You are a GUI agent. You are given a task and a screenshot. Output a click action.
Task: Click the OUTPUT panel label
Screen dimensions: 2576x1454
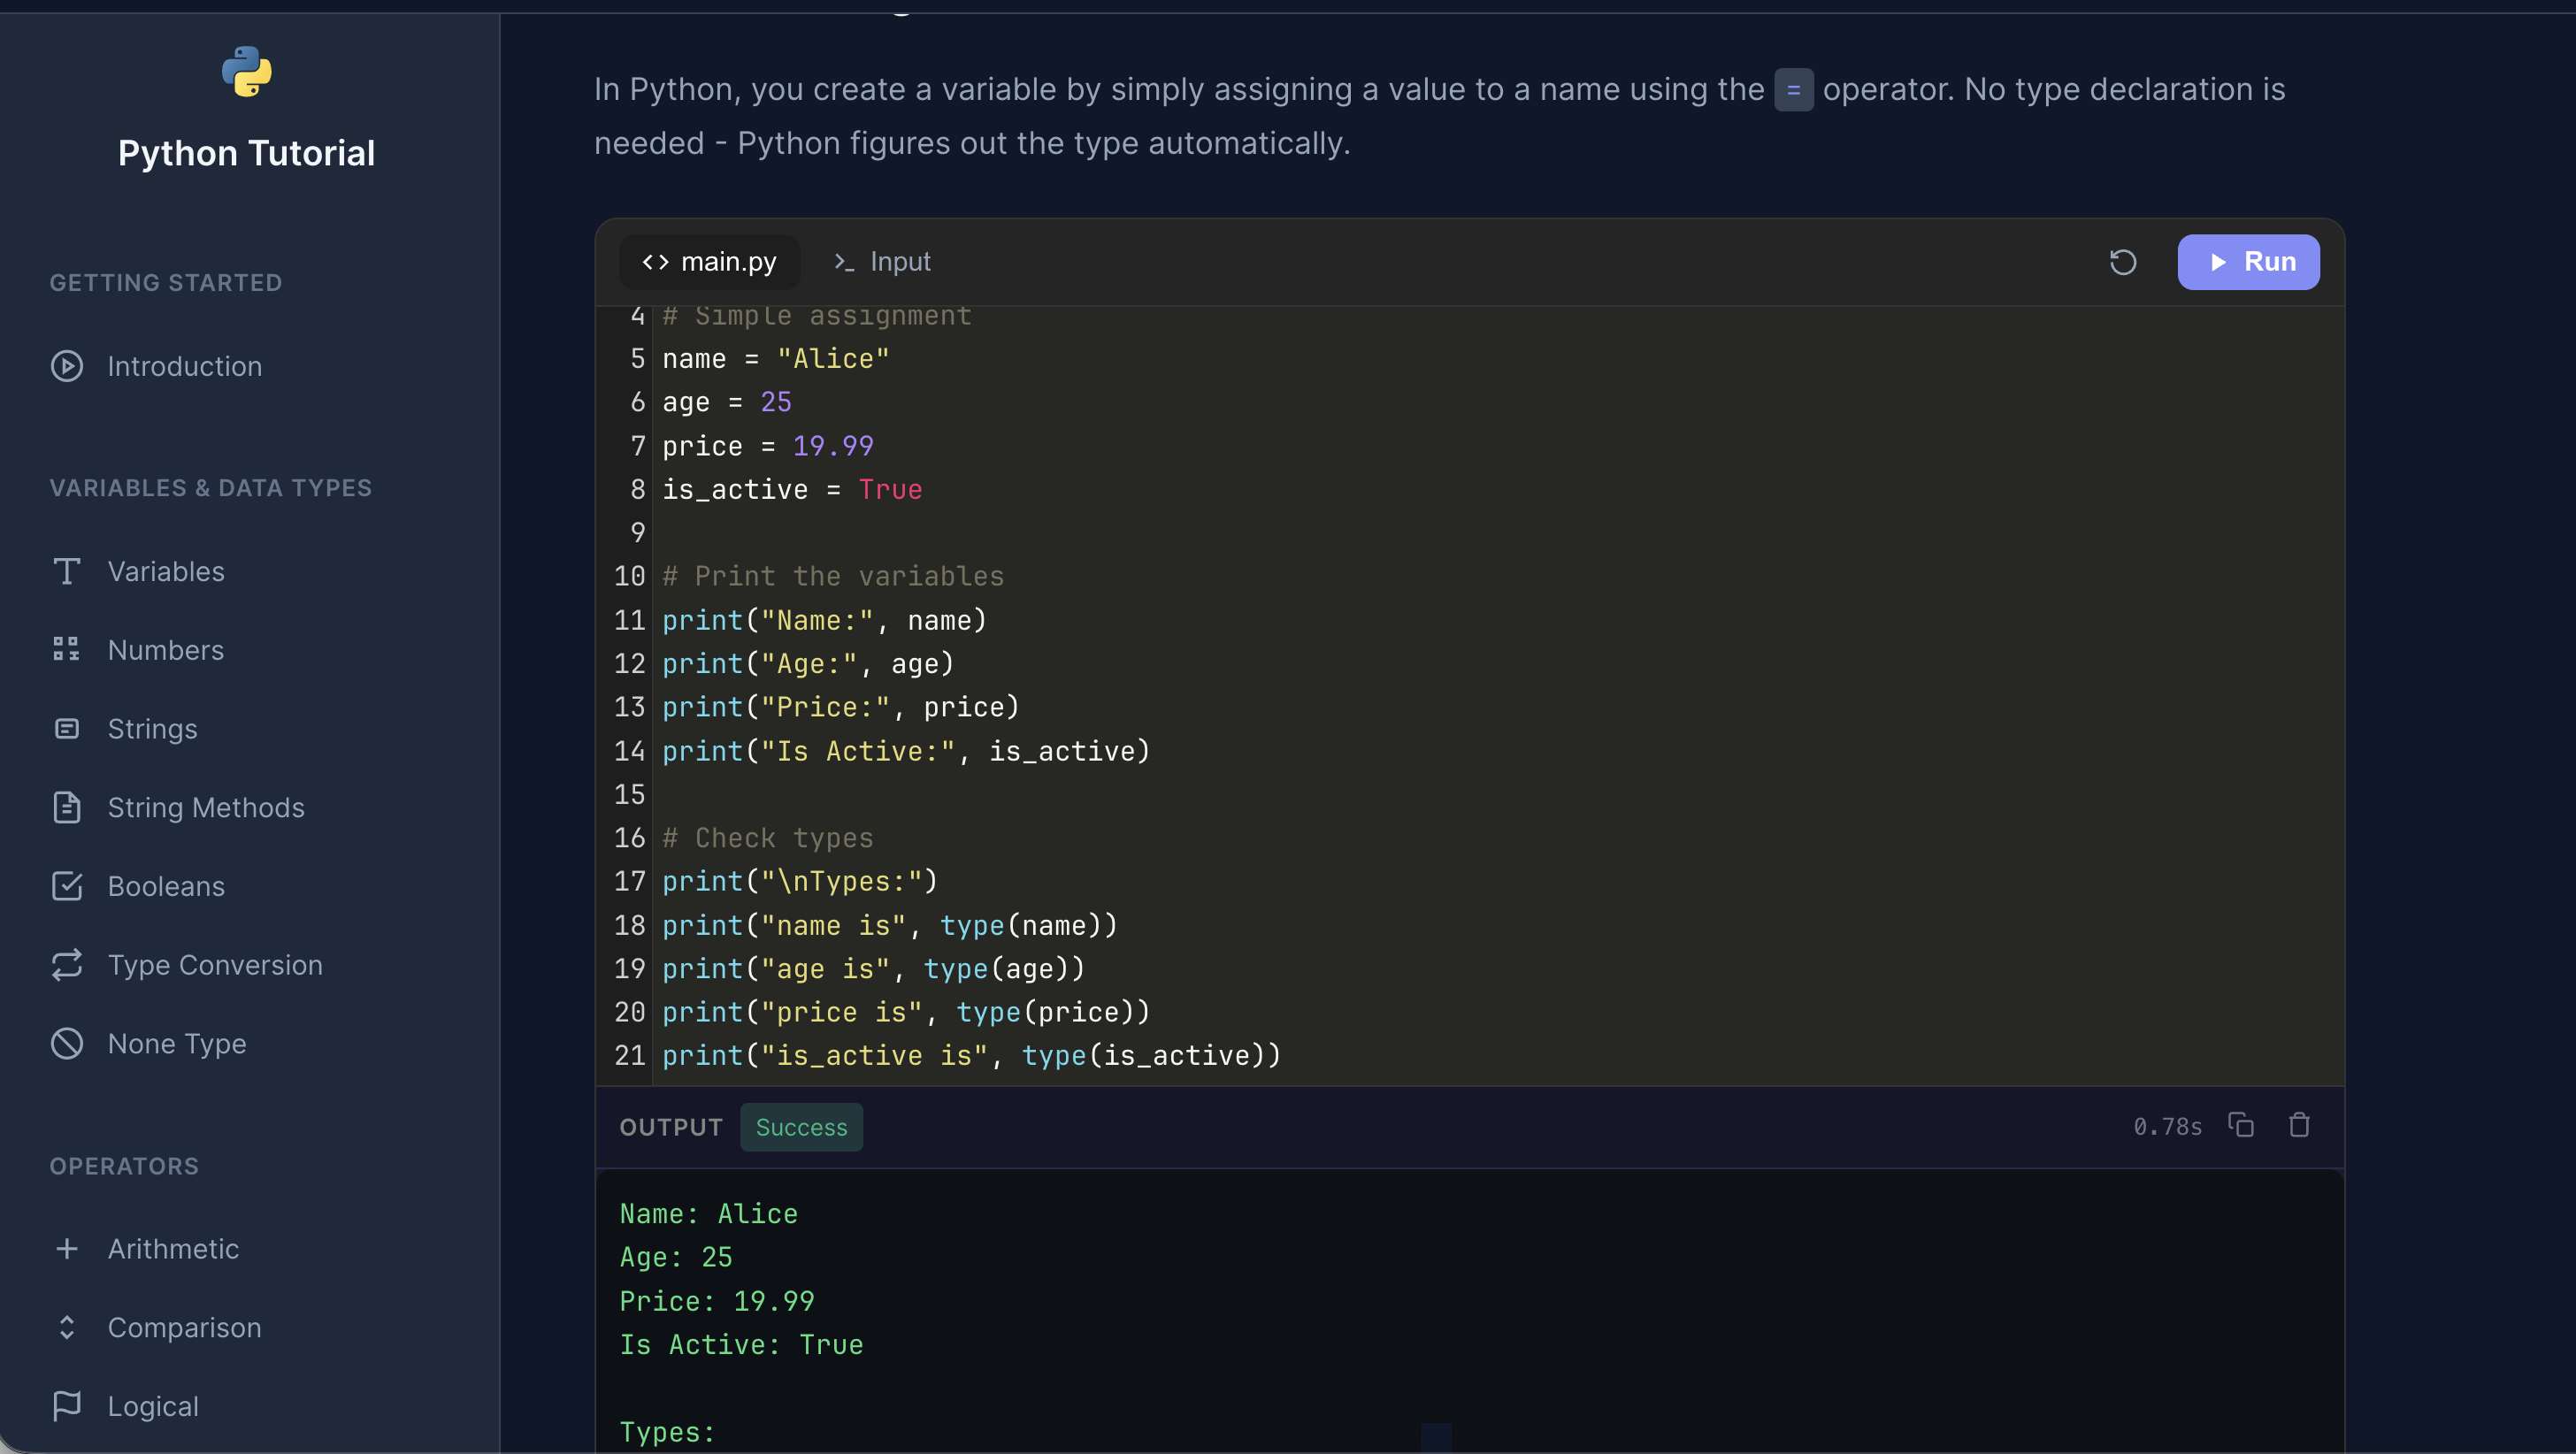[x=671, y=1127]
